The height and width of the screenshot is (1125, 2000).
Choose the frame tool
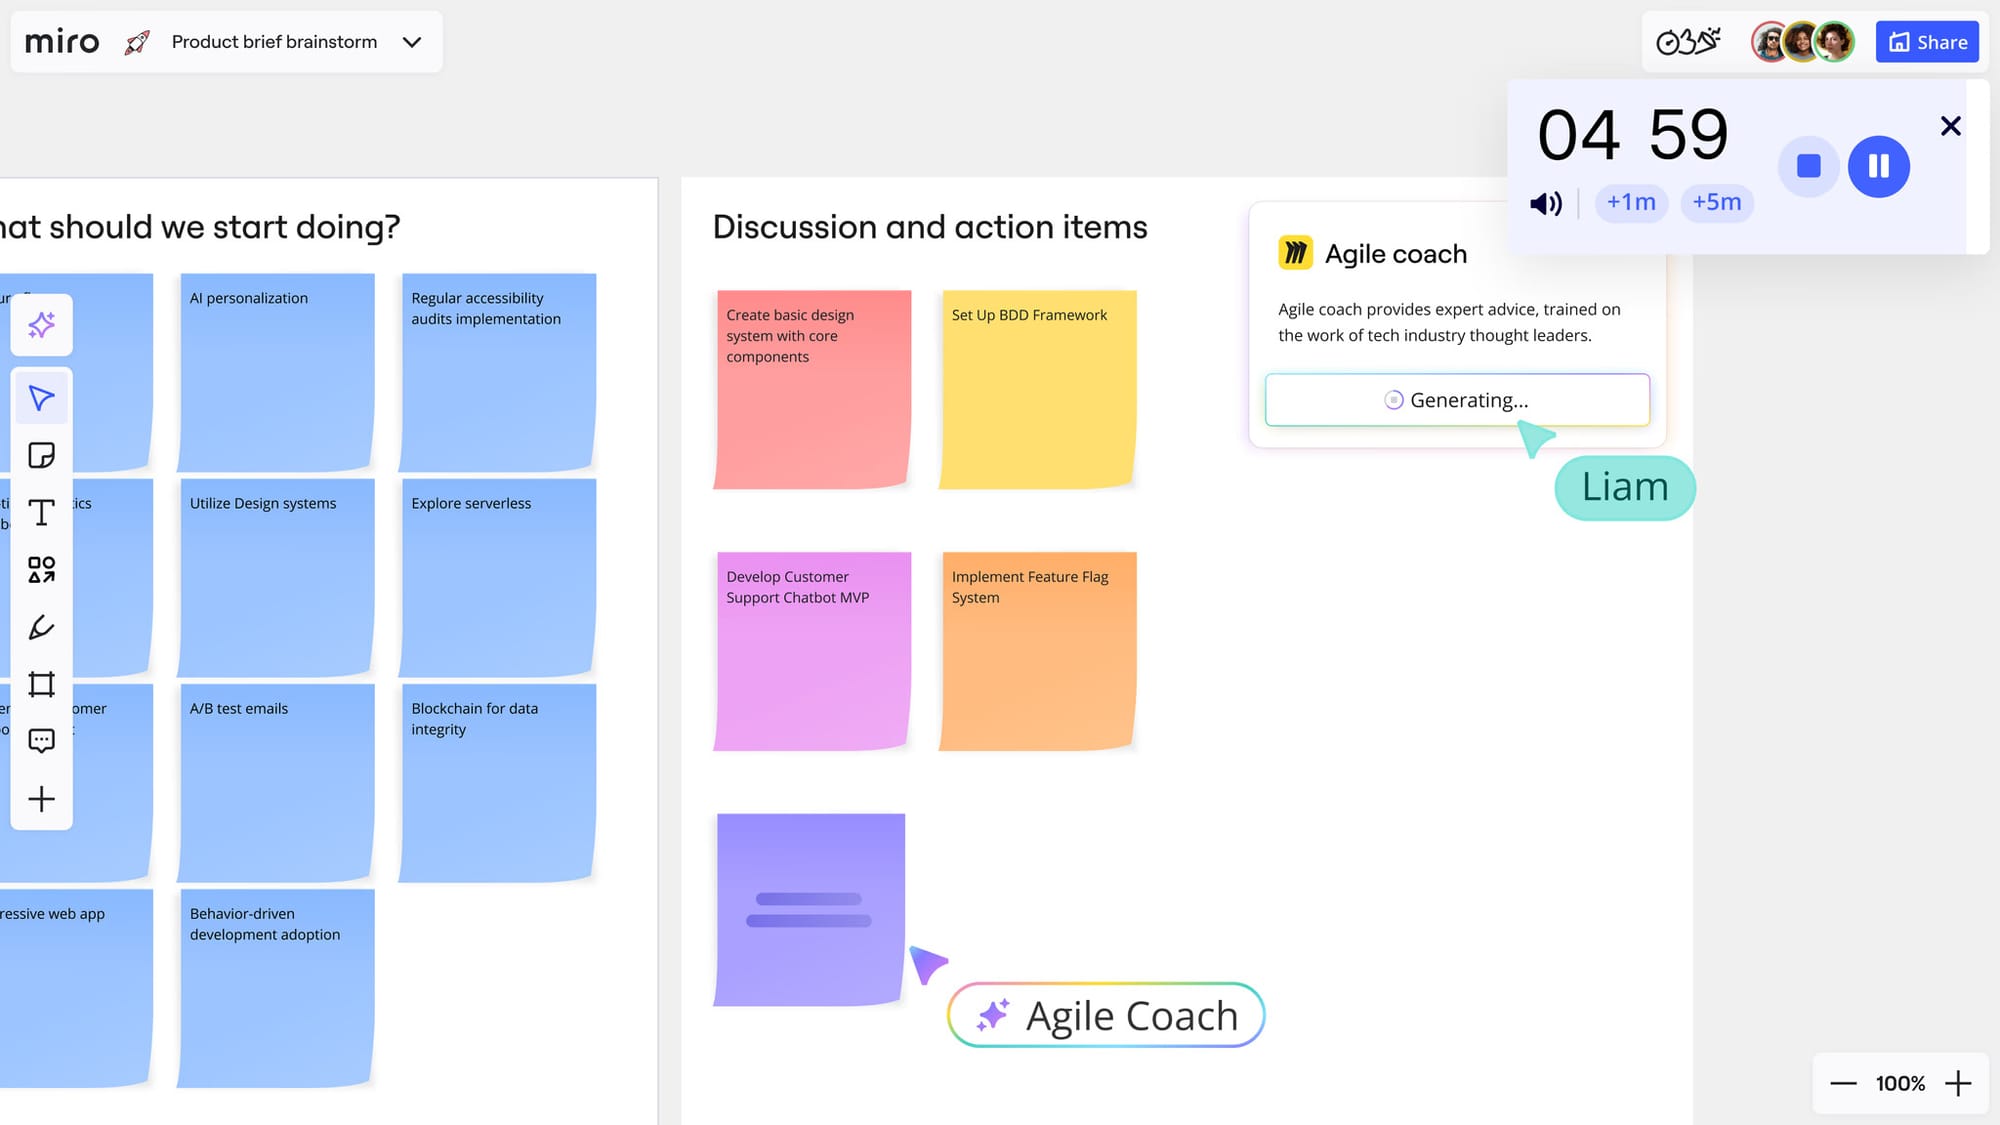click(41, 684)
